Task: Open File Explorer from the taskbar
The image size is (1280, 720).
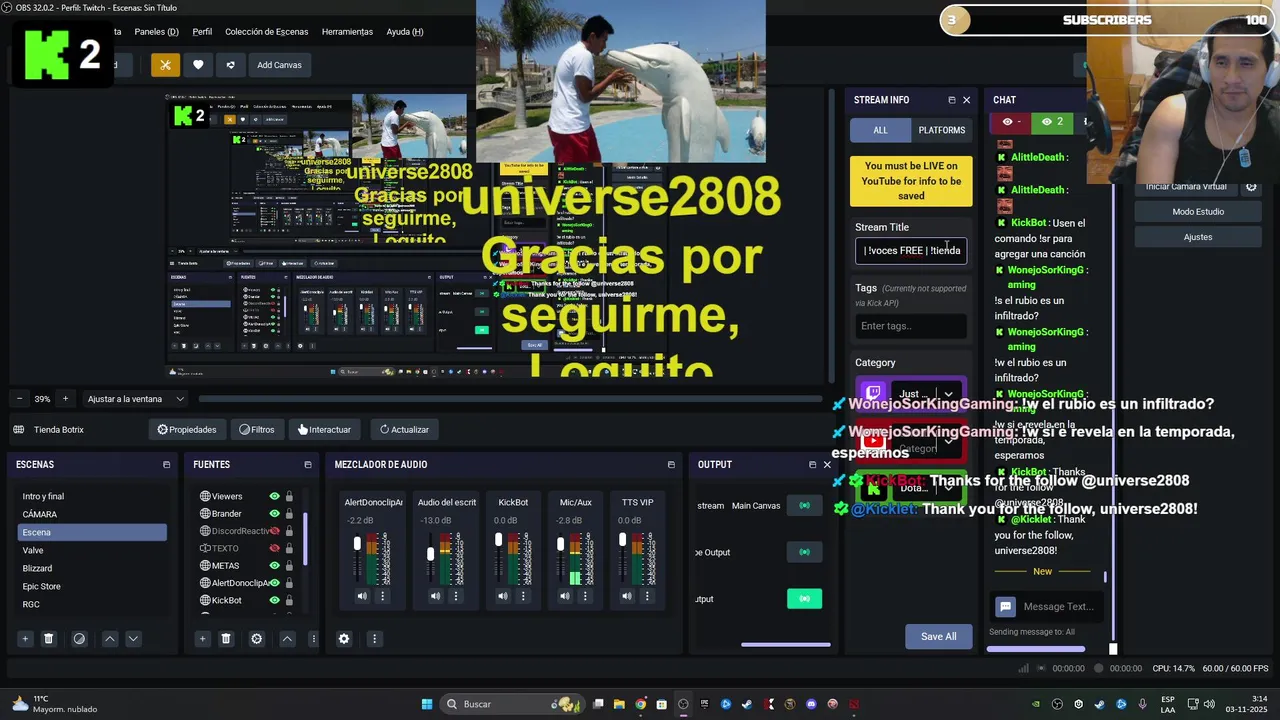Action: pyautogui.click(x=619, y=704)
